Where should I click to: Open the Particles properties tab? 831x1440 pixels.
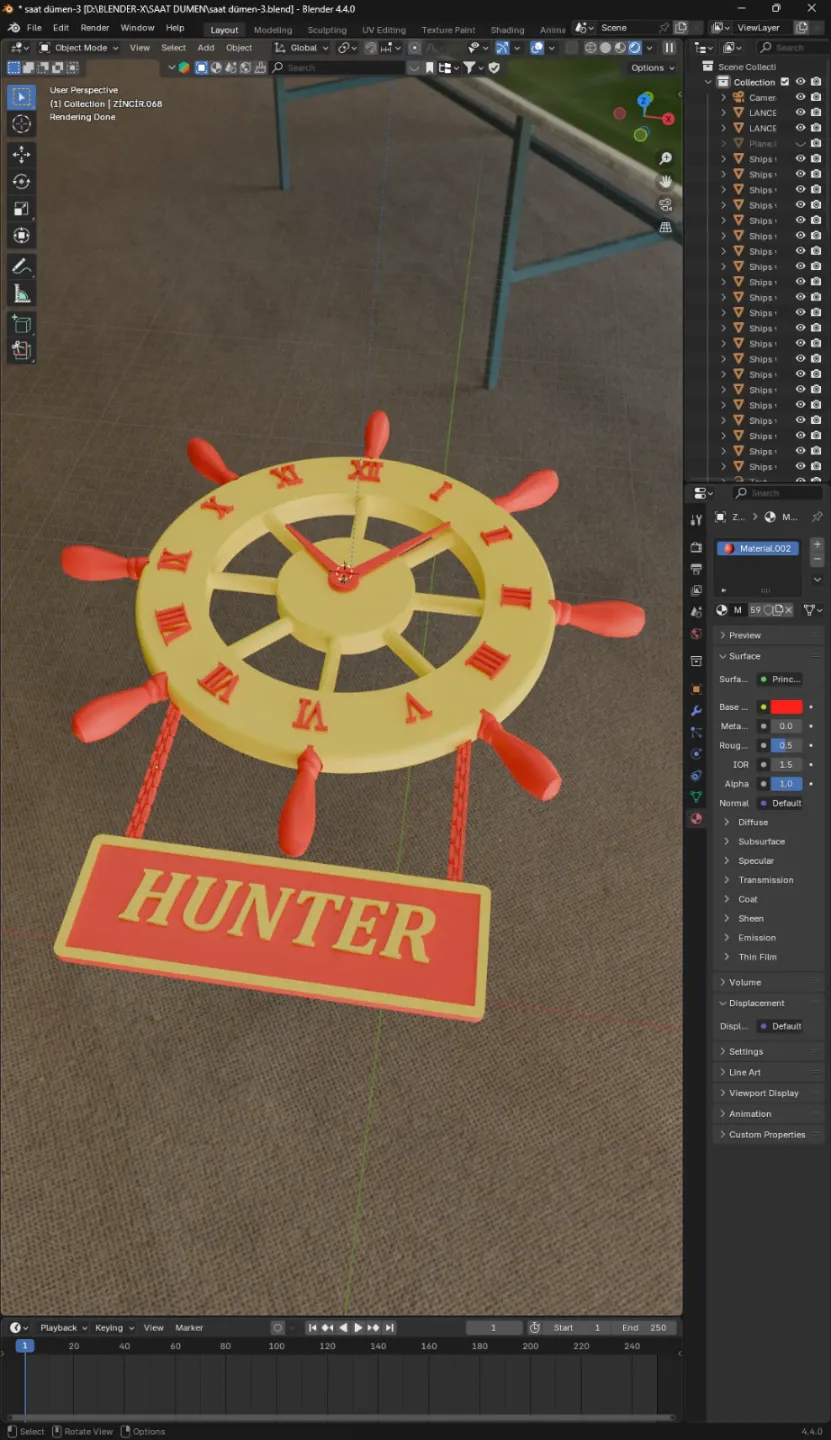pyautogui.click(x=696, y=732)
